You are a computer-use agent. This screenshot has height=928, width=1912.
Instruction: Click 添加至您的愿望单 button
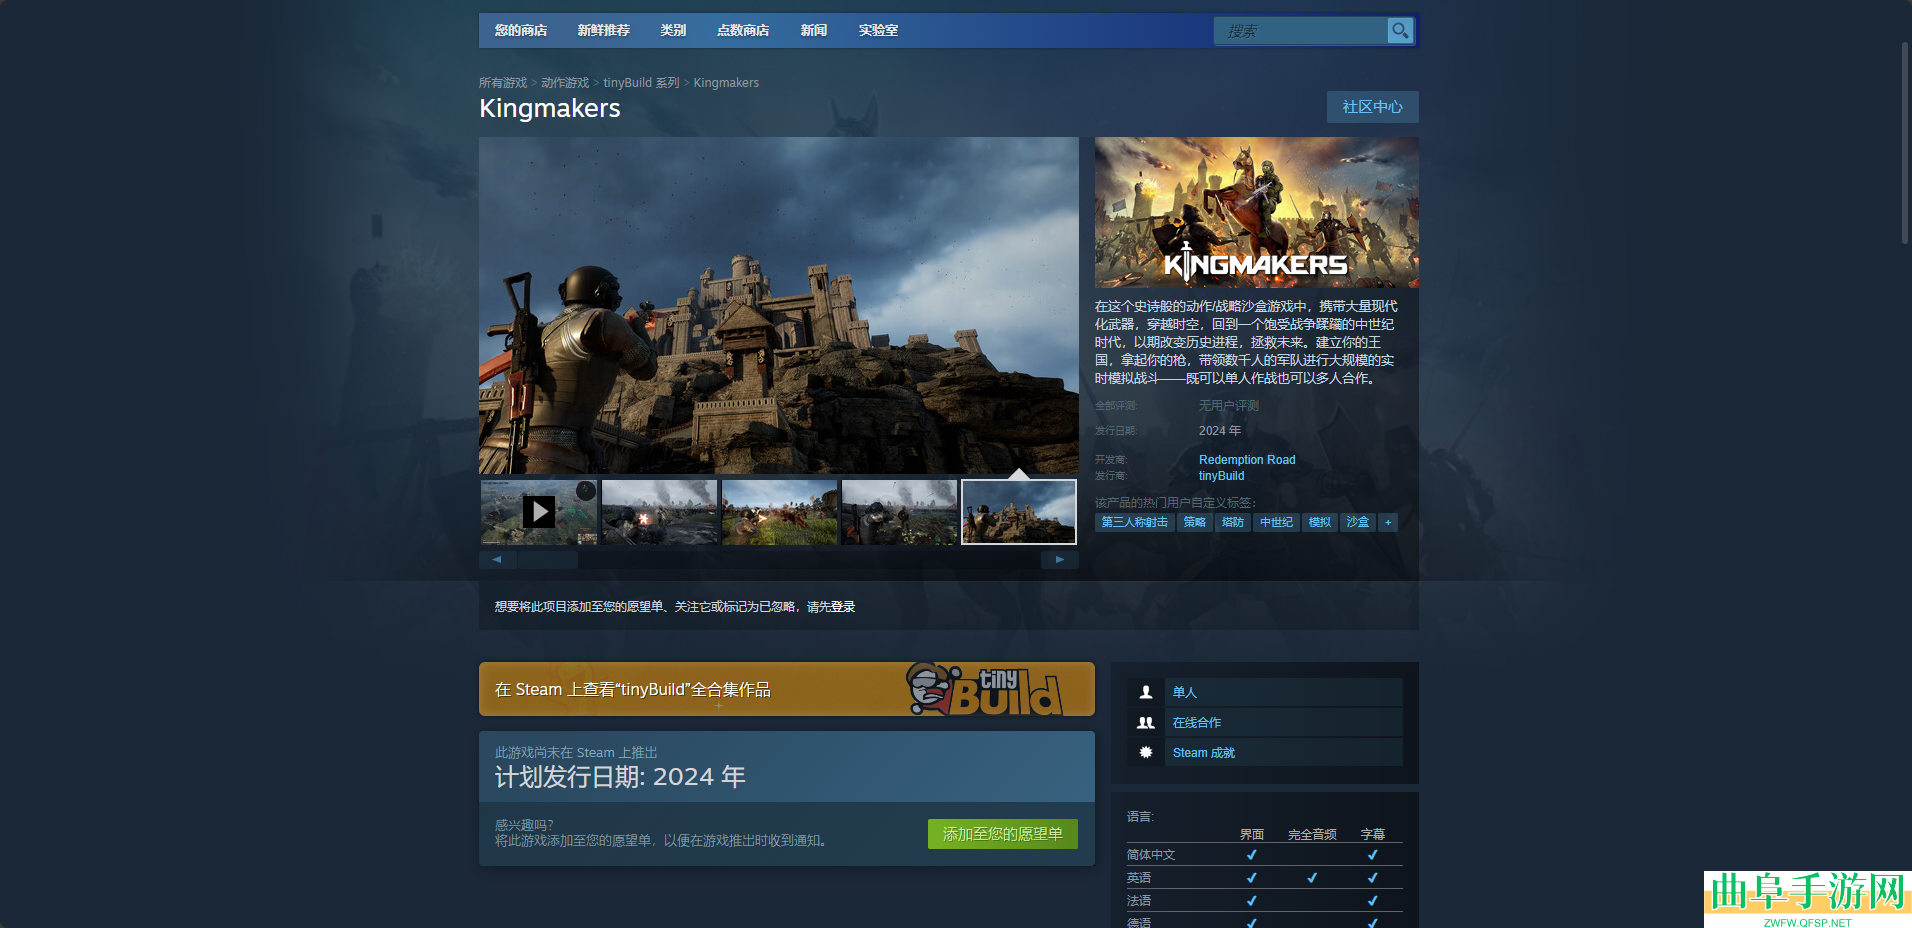[x=1002, y=834]
